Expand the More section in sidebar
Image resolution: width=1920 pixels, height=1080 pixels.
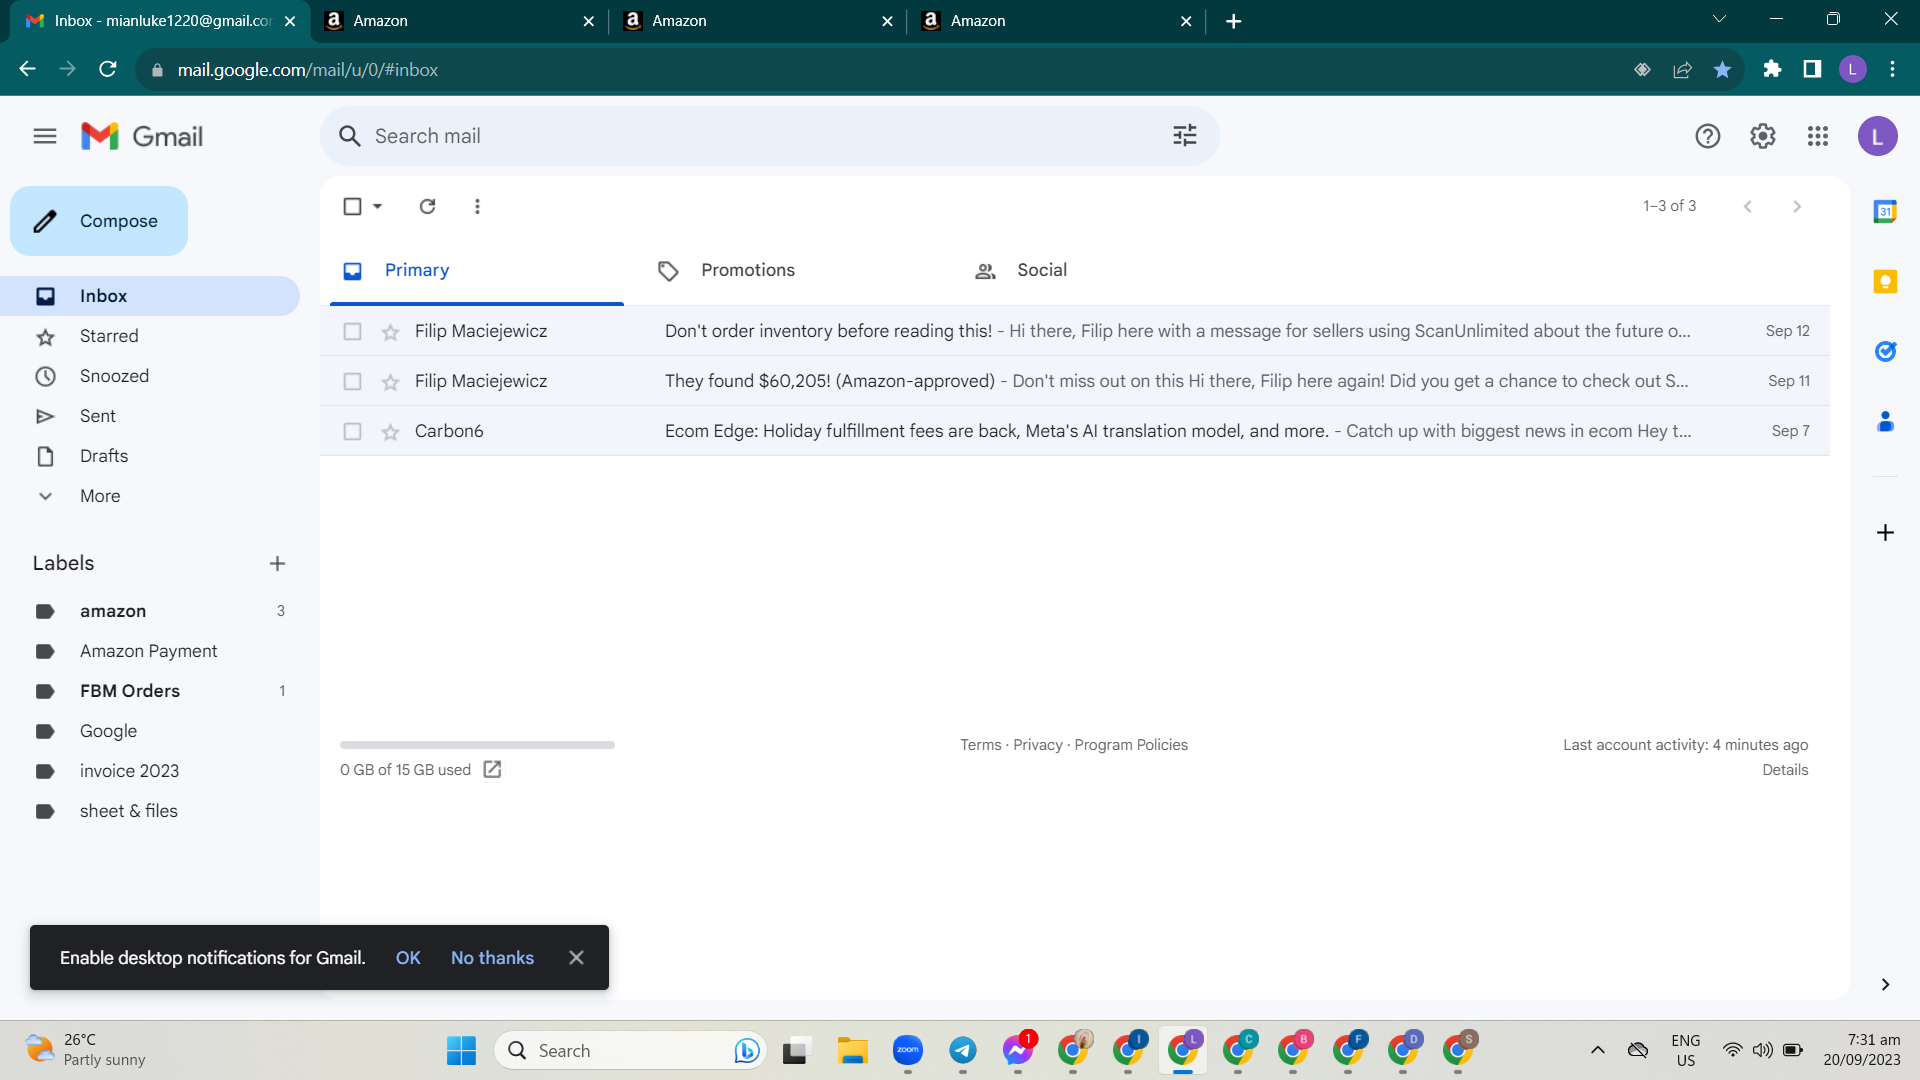click(x=100, y=496)
